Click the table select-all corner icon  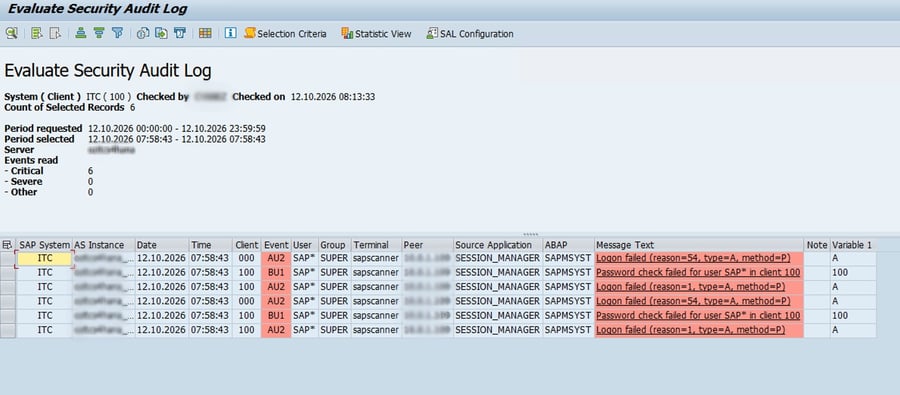click(x=7, y=245)
